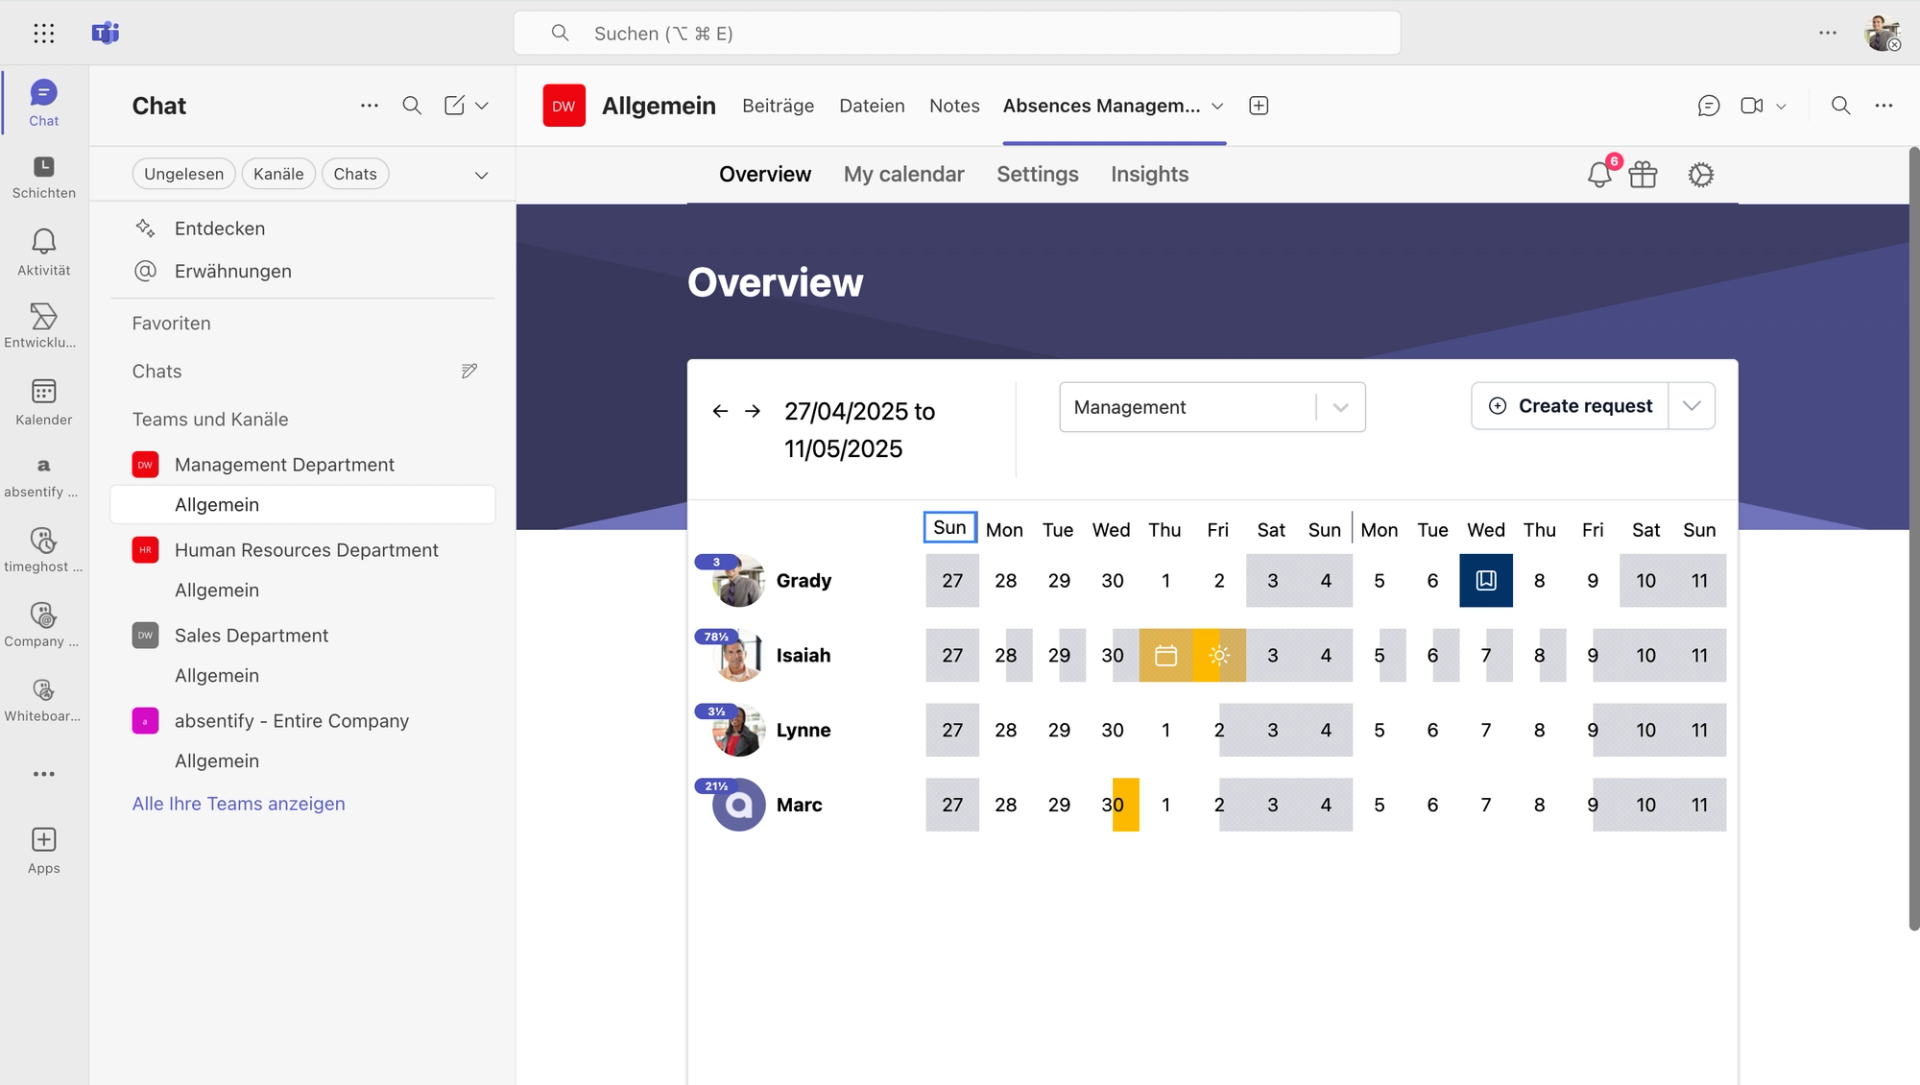
Task: Expand Create request options arrow
Action: click(x=1691, y=406)
